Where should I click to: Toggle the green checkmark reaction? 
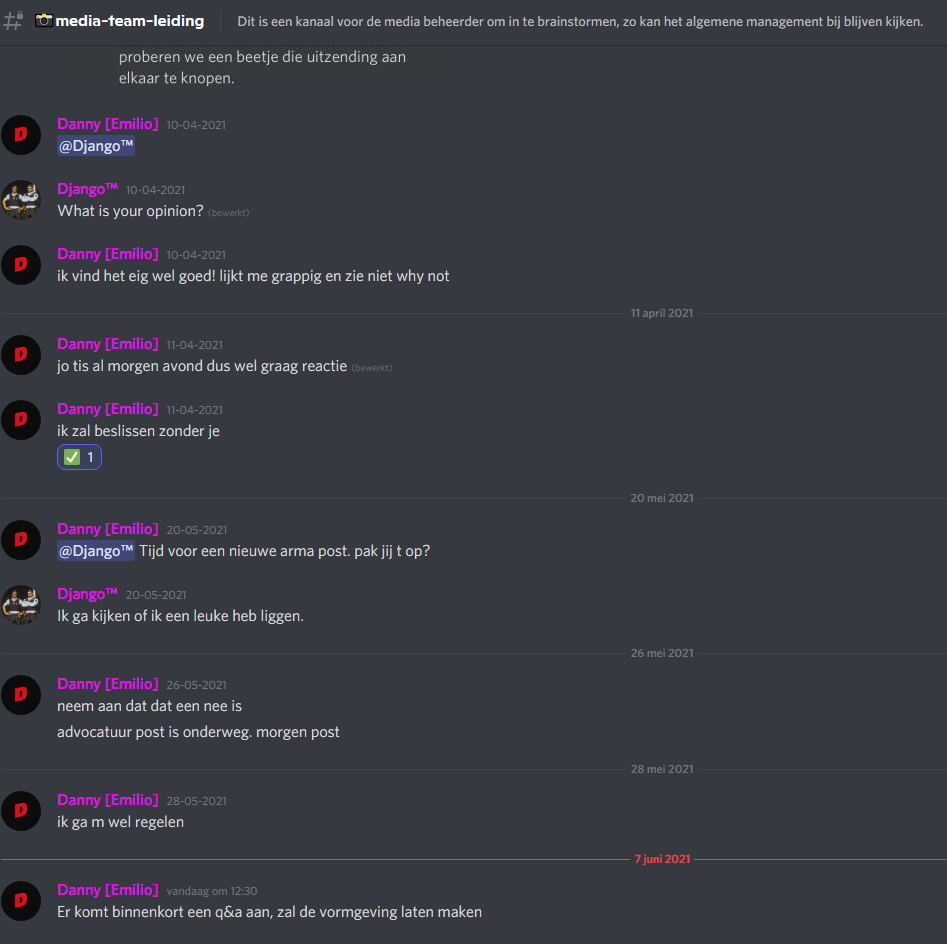point(79,457)
